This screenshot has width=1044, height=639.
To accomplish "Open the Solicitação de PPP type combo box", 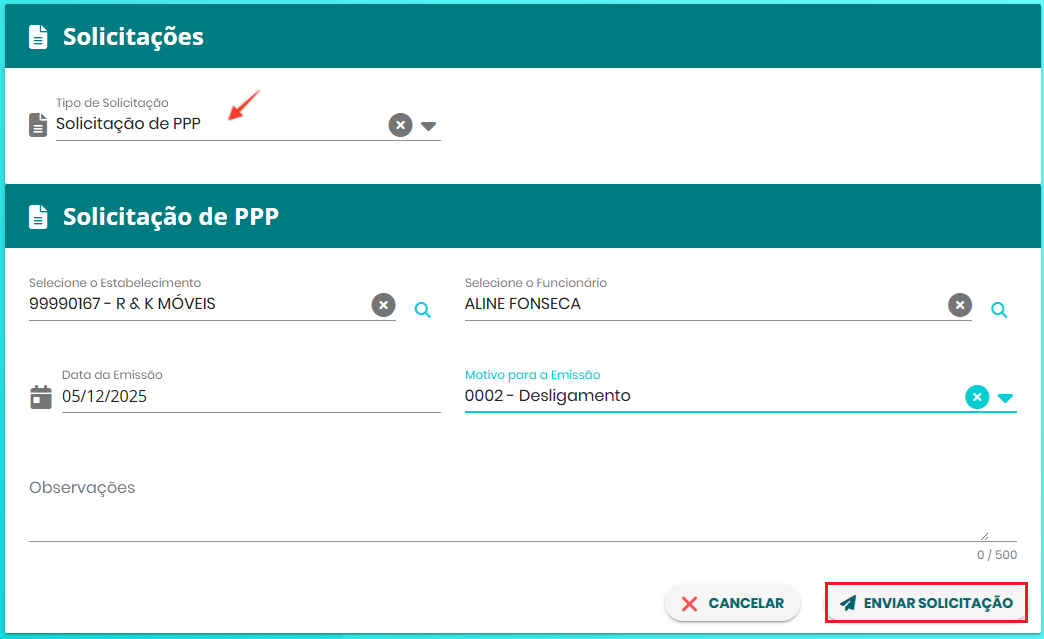I will 248,124.
